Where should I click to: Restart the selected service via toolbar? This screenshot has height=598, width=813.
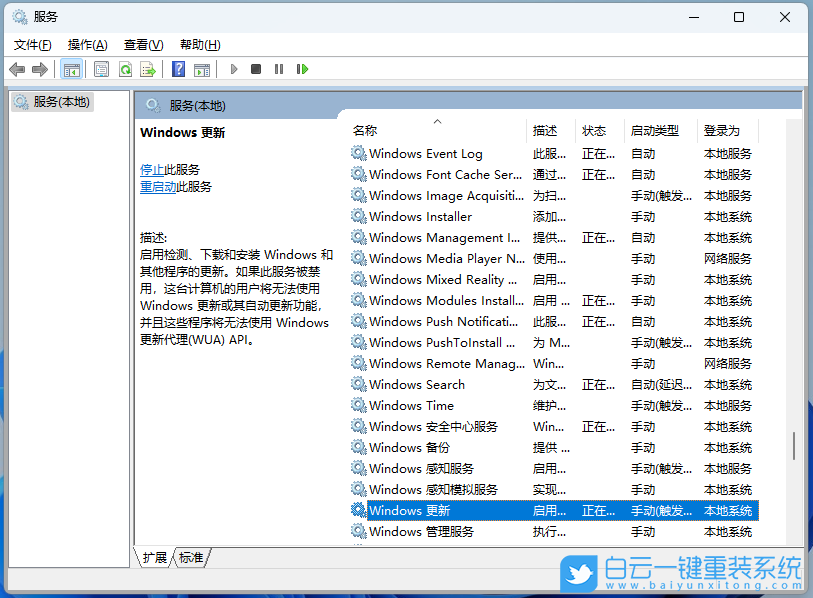(x=303, y=69)
